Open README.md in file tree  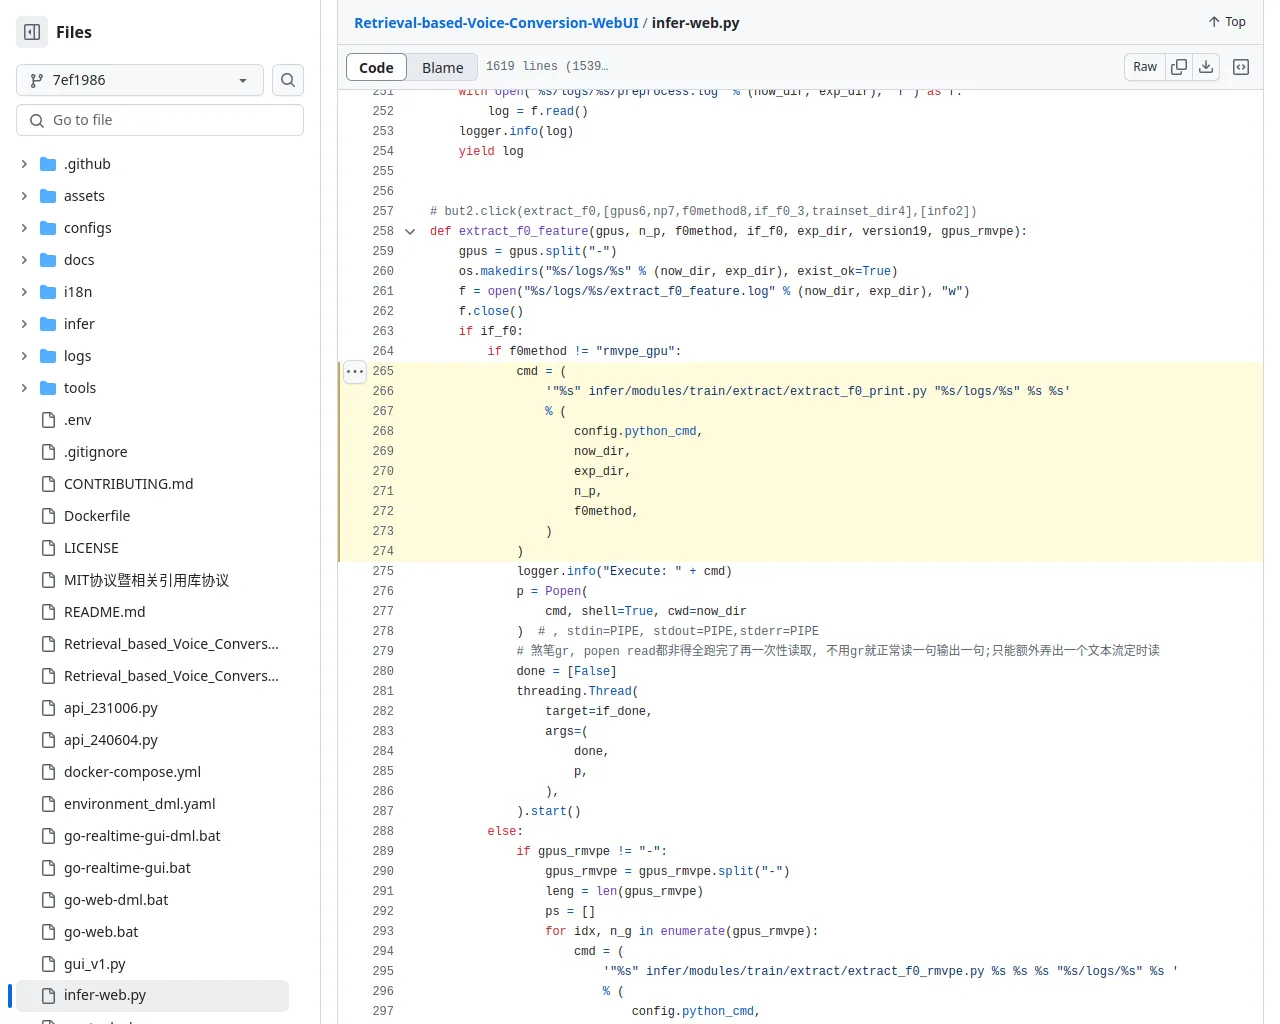point(105,612)
